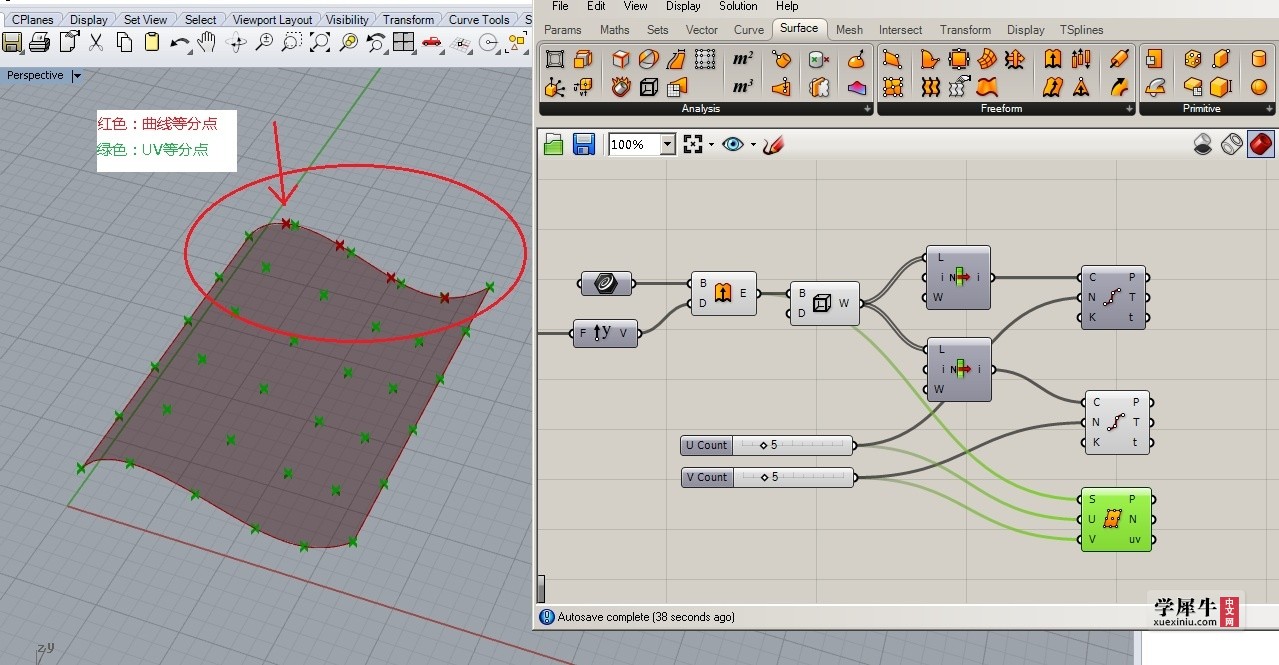This screenshot has width=1279, height=665.
Task: Click the extrude component with B, D, E ports
Action: coord(724,293)
